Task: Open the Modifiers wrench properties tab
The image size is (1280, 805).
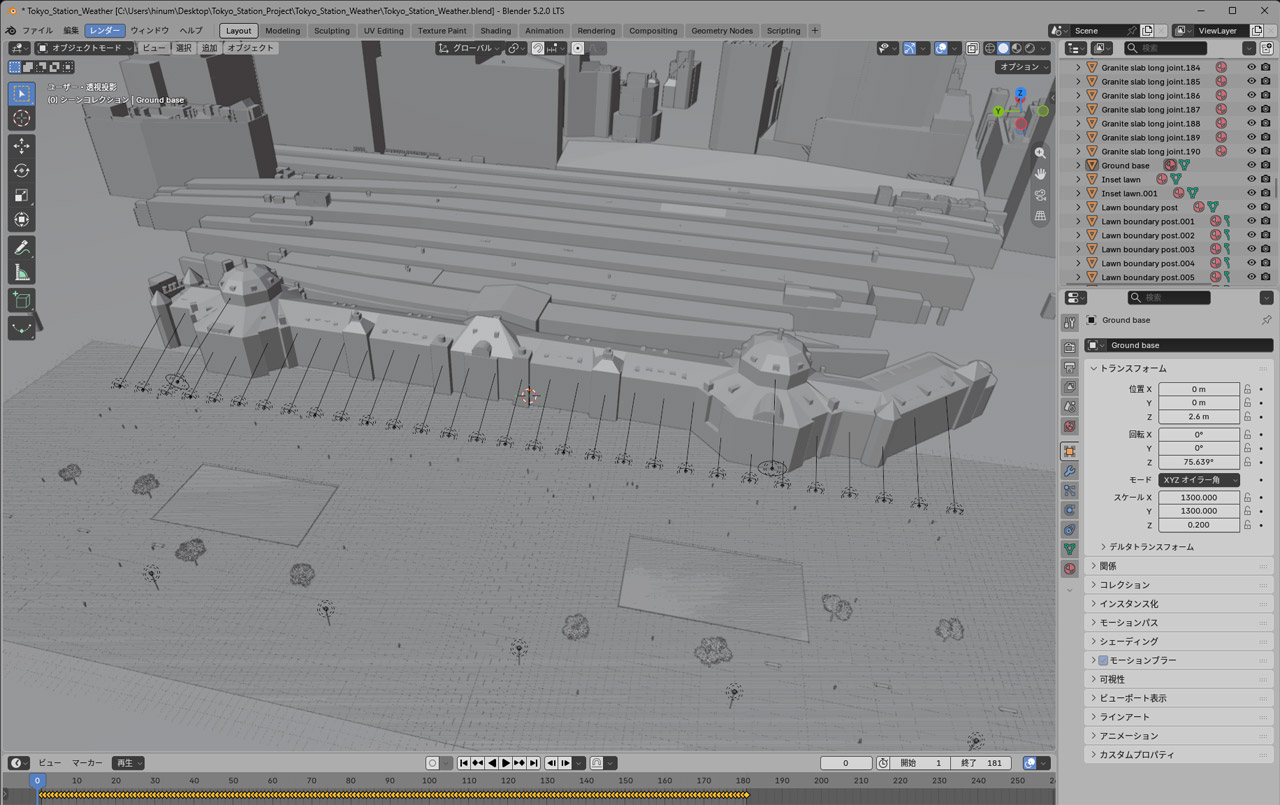Action: pyautogui.click(x=1070, y=471)
